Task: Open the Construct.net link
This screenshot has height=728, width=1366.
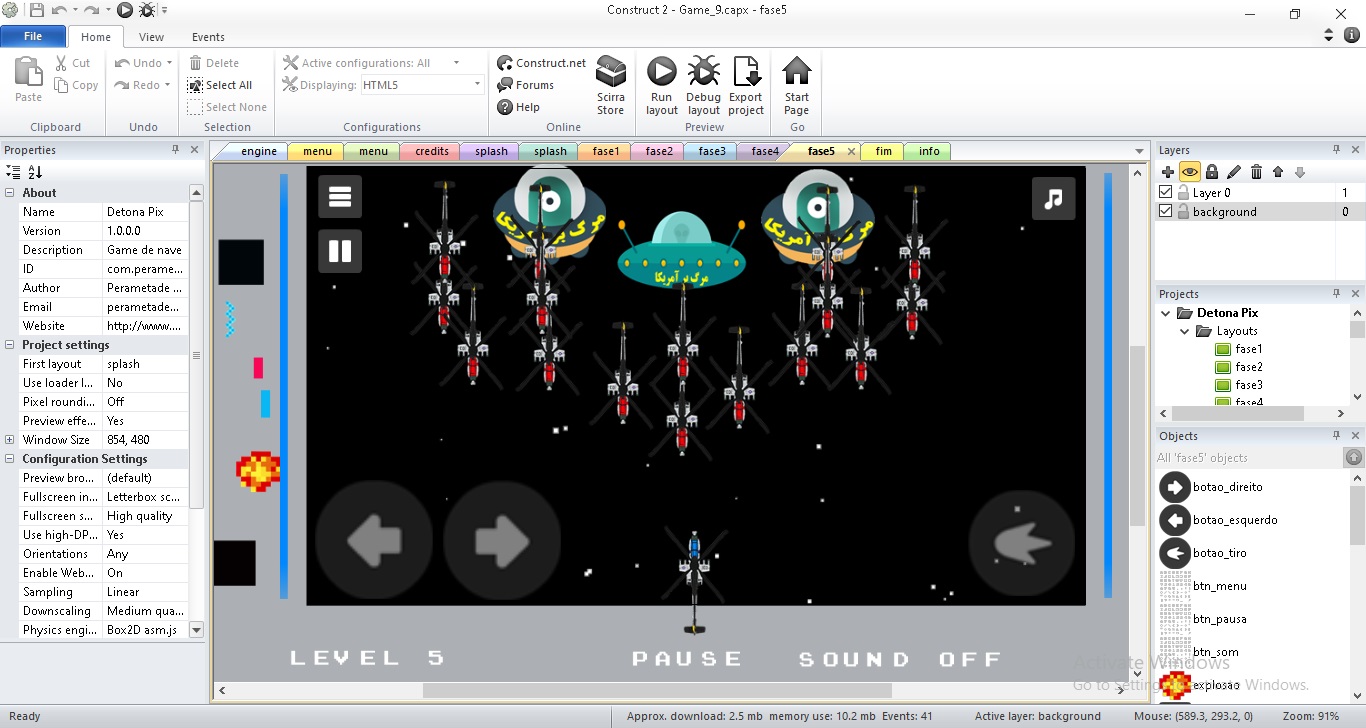Action: tap(542, 63)
